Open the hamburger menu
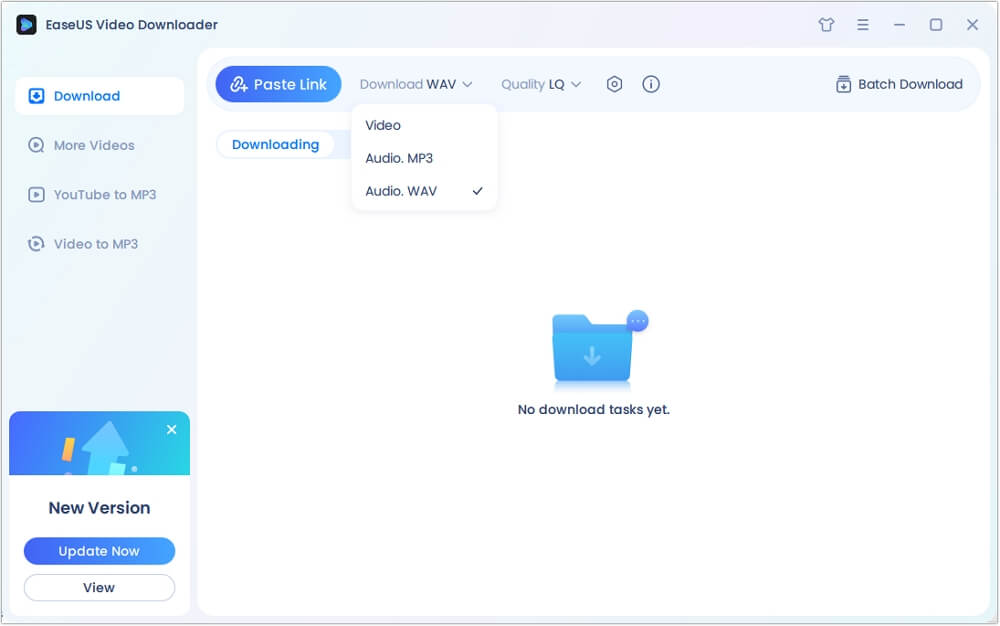The height and width of the screenshot is (626, 1000). (x=863, y=25)
